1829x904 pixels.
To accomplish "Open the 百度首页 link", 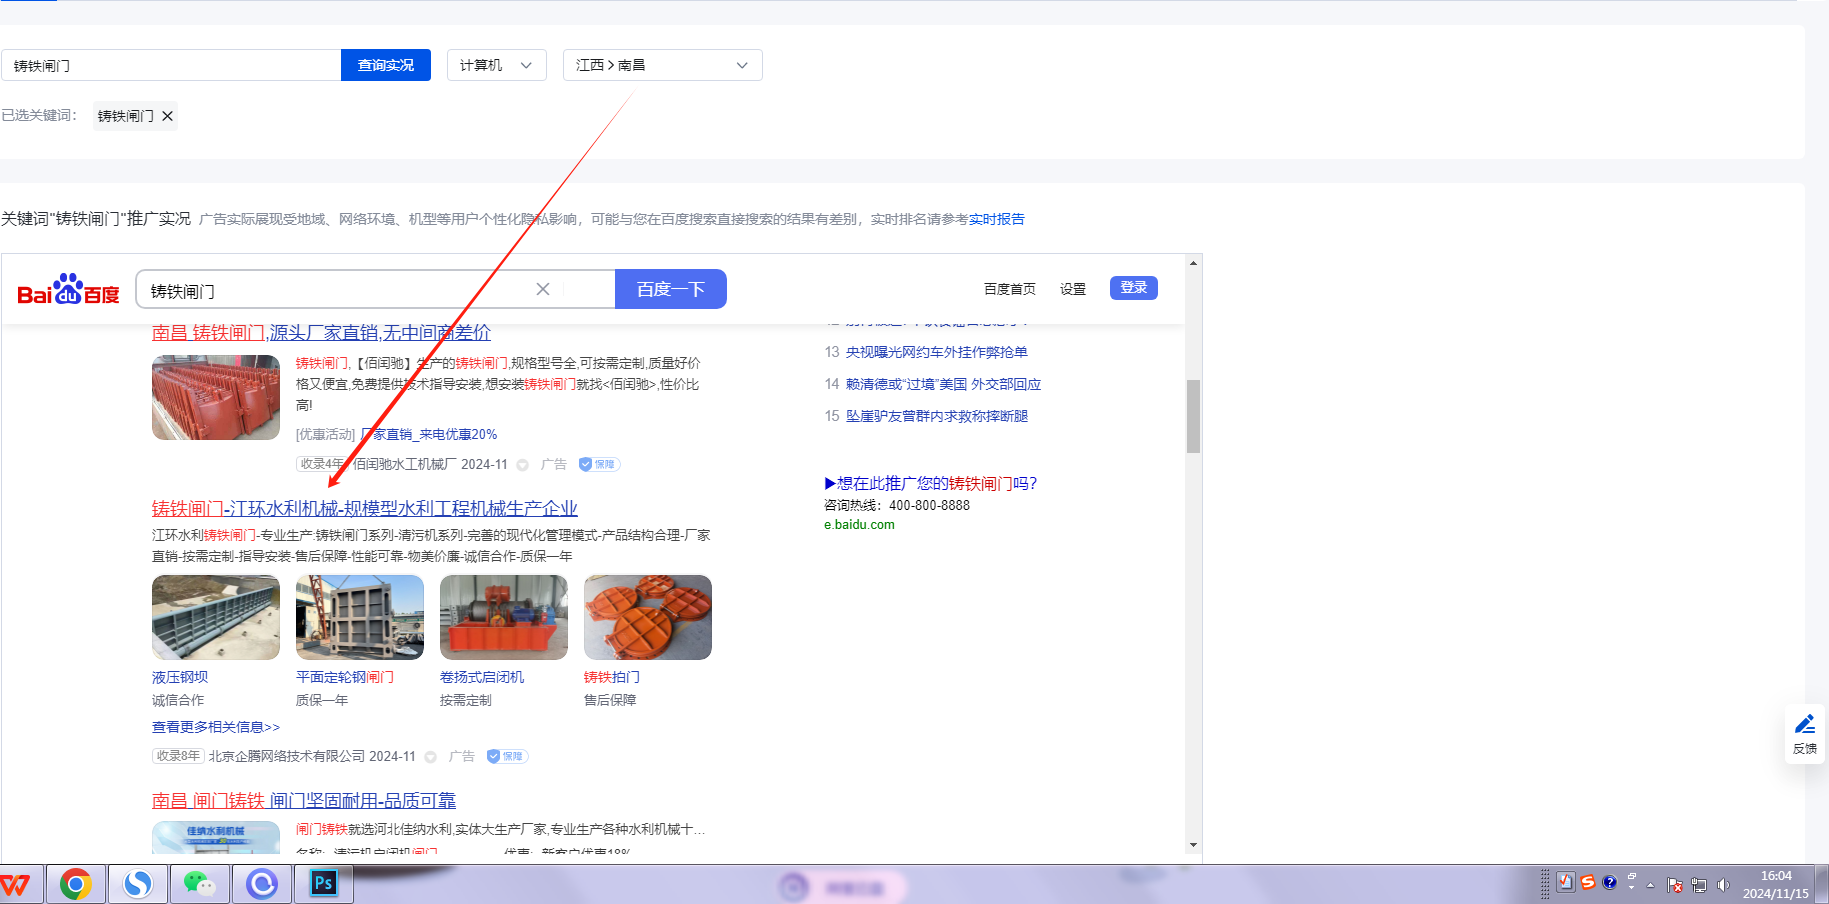I will pyautogui.click(x=1010, y=289).
